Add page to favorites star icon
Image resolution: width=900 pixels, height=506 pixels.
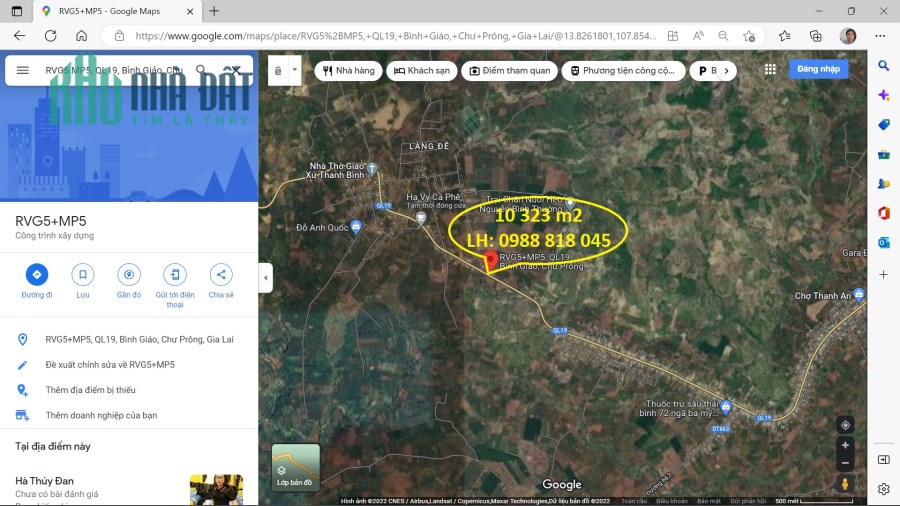pyautogui.click(x=748, y=36)
